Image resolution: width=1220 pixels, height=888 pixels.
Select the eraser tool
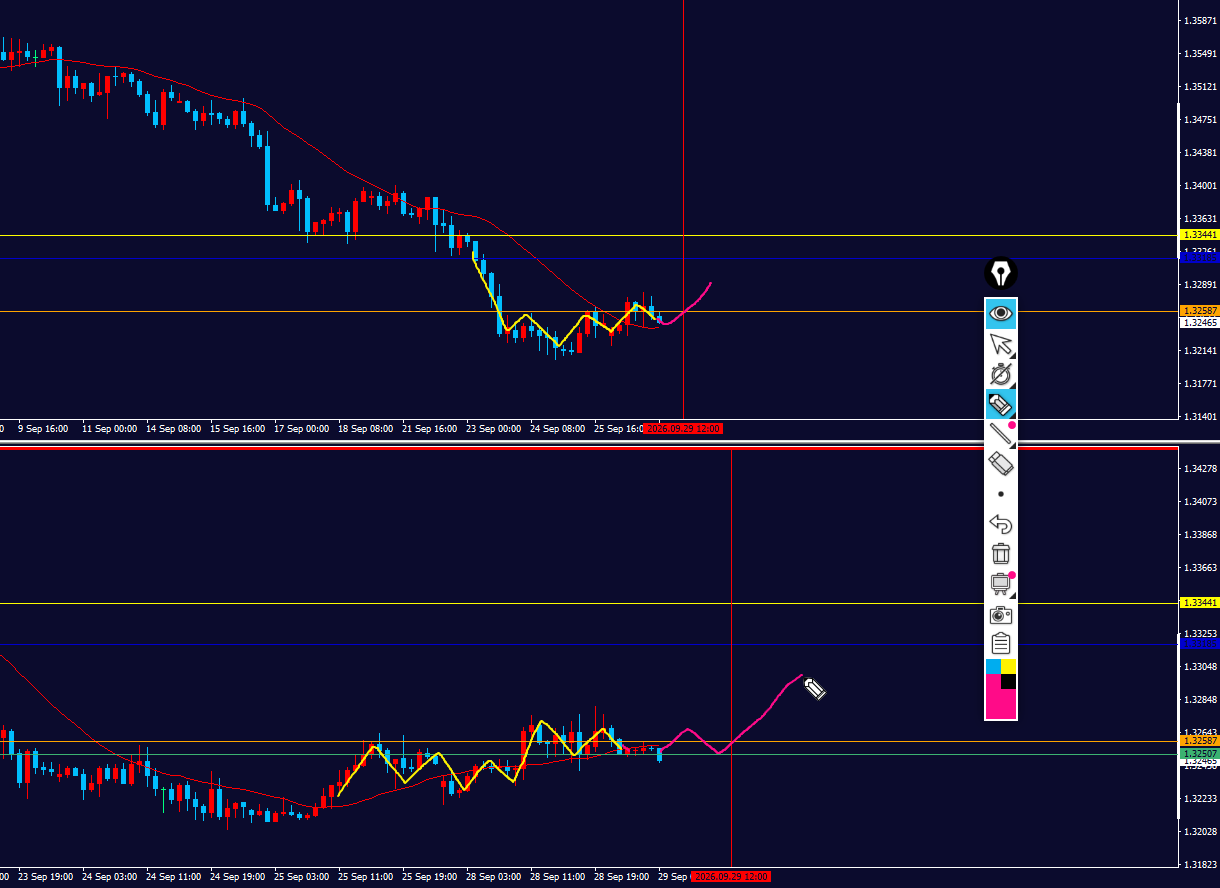(x=1001, y=463)
